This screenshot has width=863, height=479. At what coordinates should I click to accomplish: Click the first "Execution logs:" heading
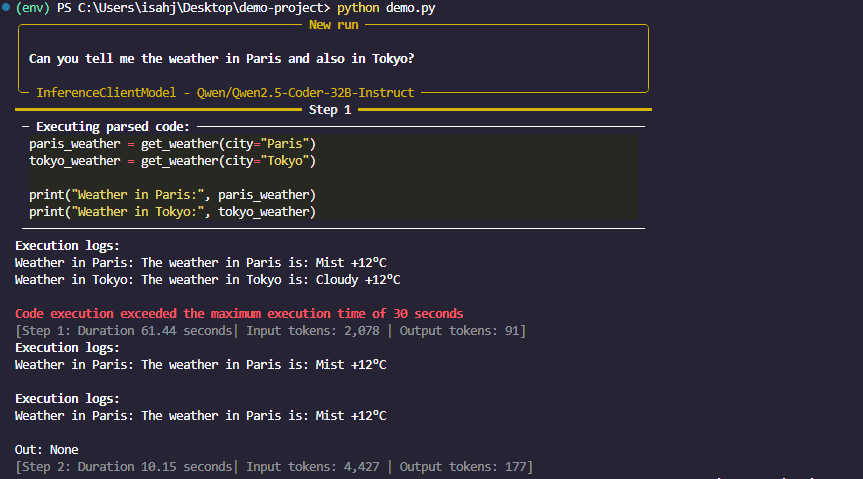click(x=68, y=245)
